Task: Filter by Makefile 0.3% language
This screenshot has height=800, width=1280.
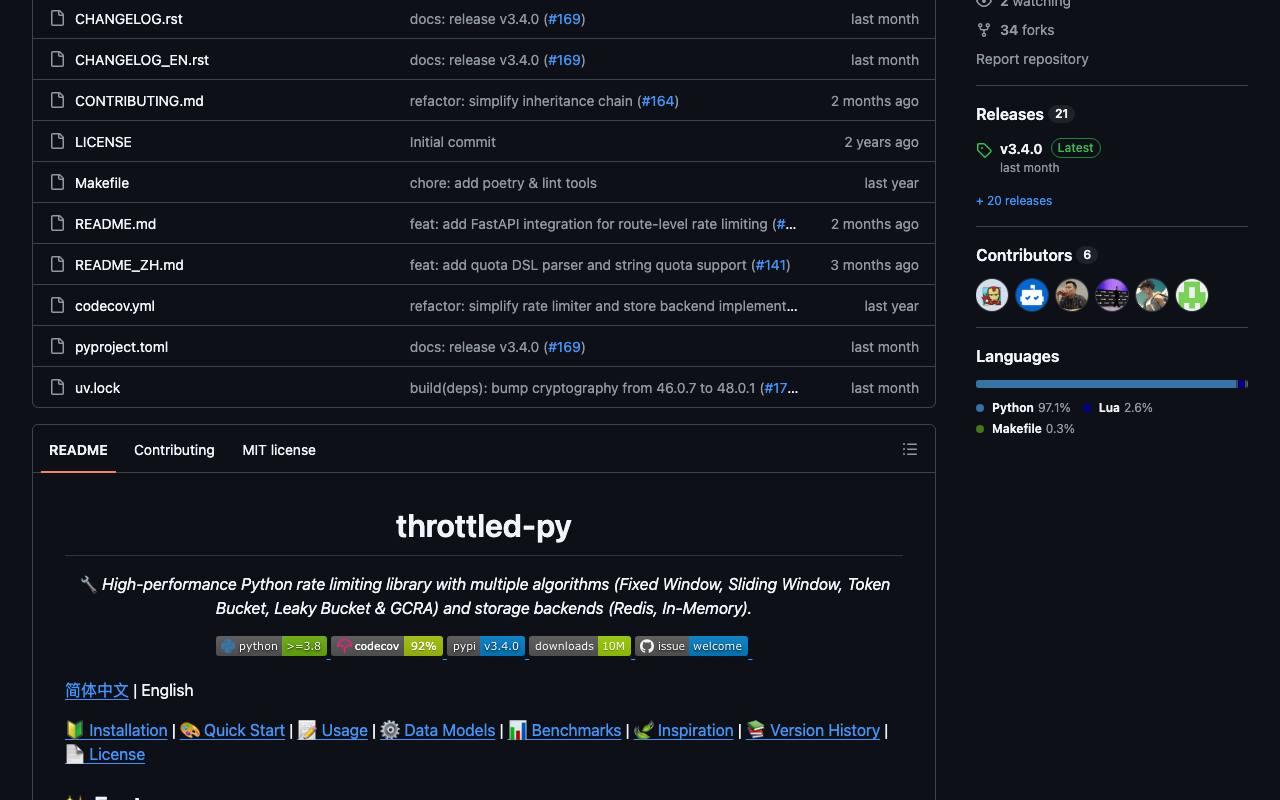Action: point(1025,429)
